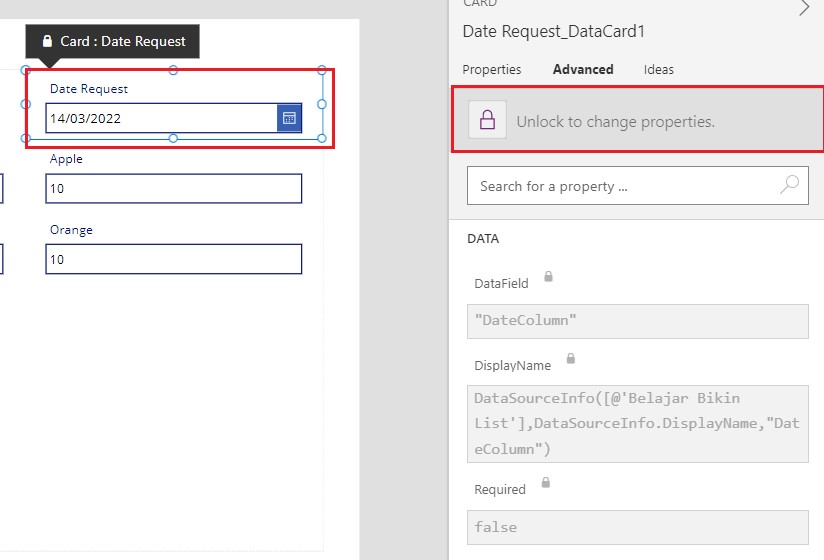
Task: Click the Required property label
Action: point(500,490)
